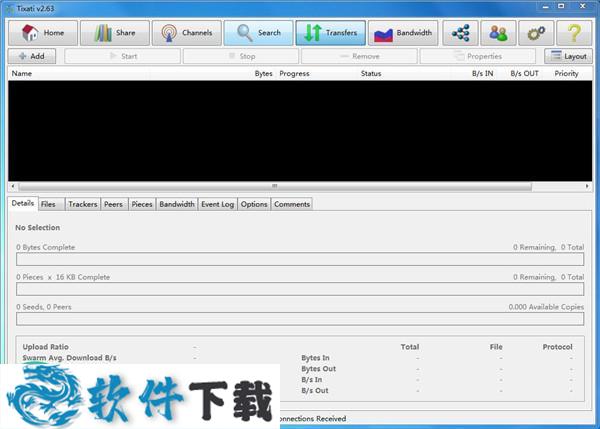
Task: Switch to the Trackers tab
Action: pos(83,204)
